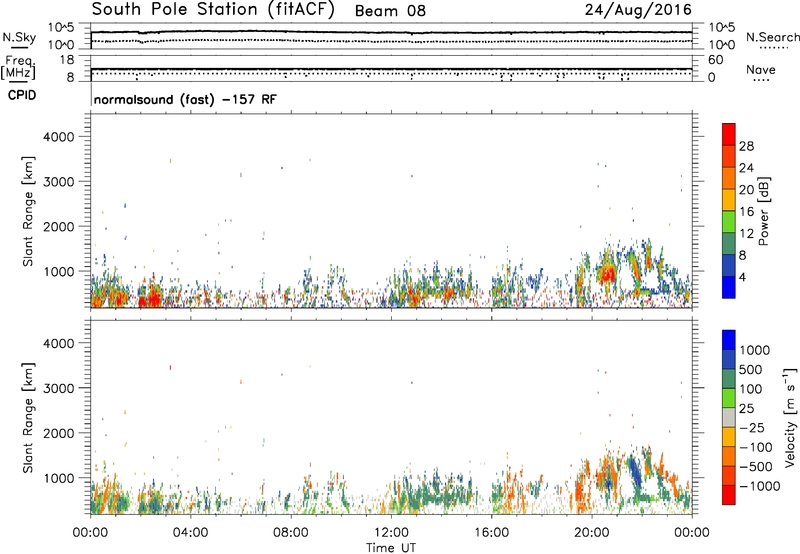
Task: Click the 'Velocity [m s-1]' color bar label
Action: click(790, 417)
